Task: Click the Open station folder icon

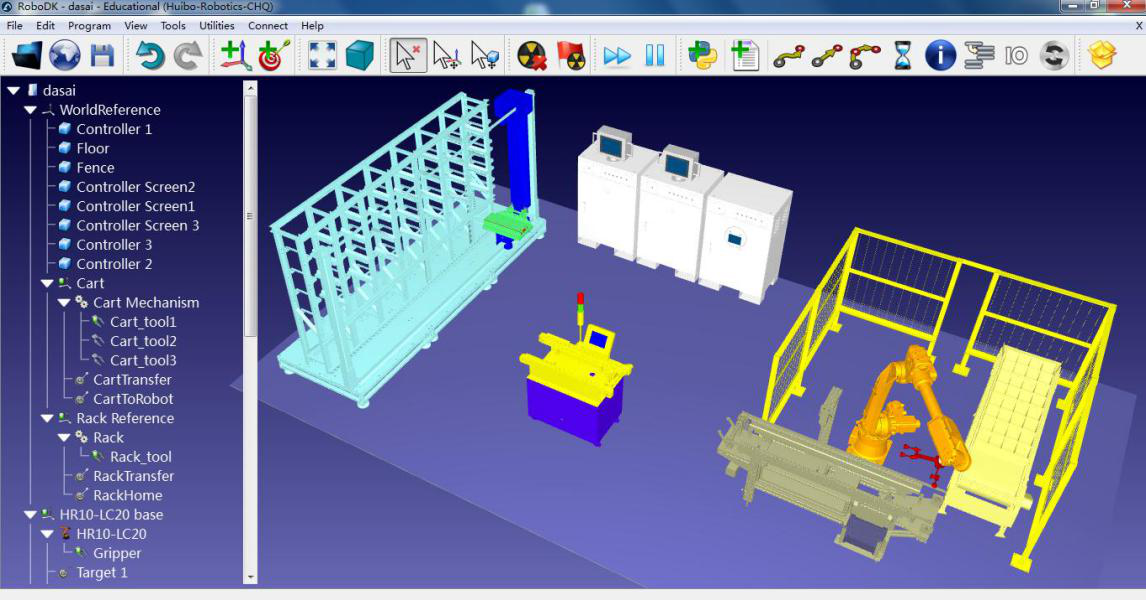Action: coord(27,55)
